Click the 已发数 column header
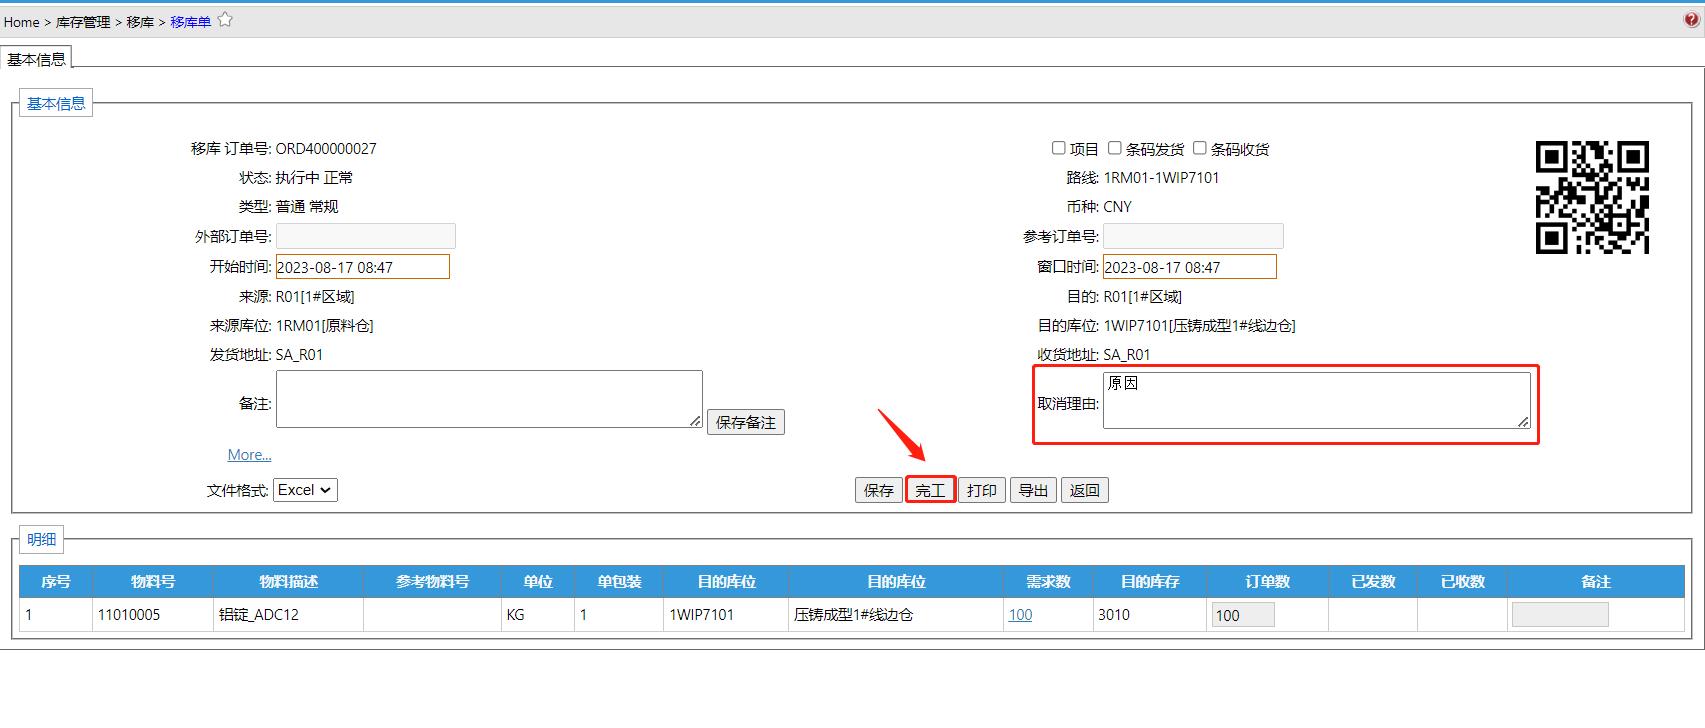The image size is (1705, 728). click(x=1373, y=582)
